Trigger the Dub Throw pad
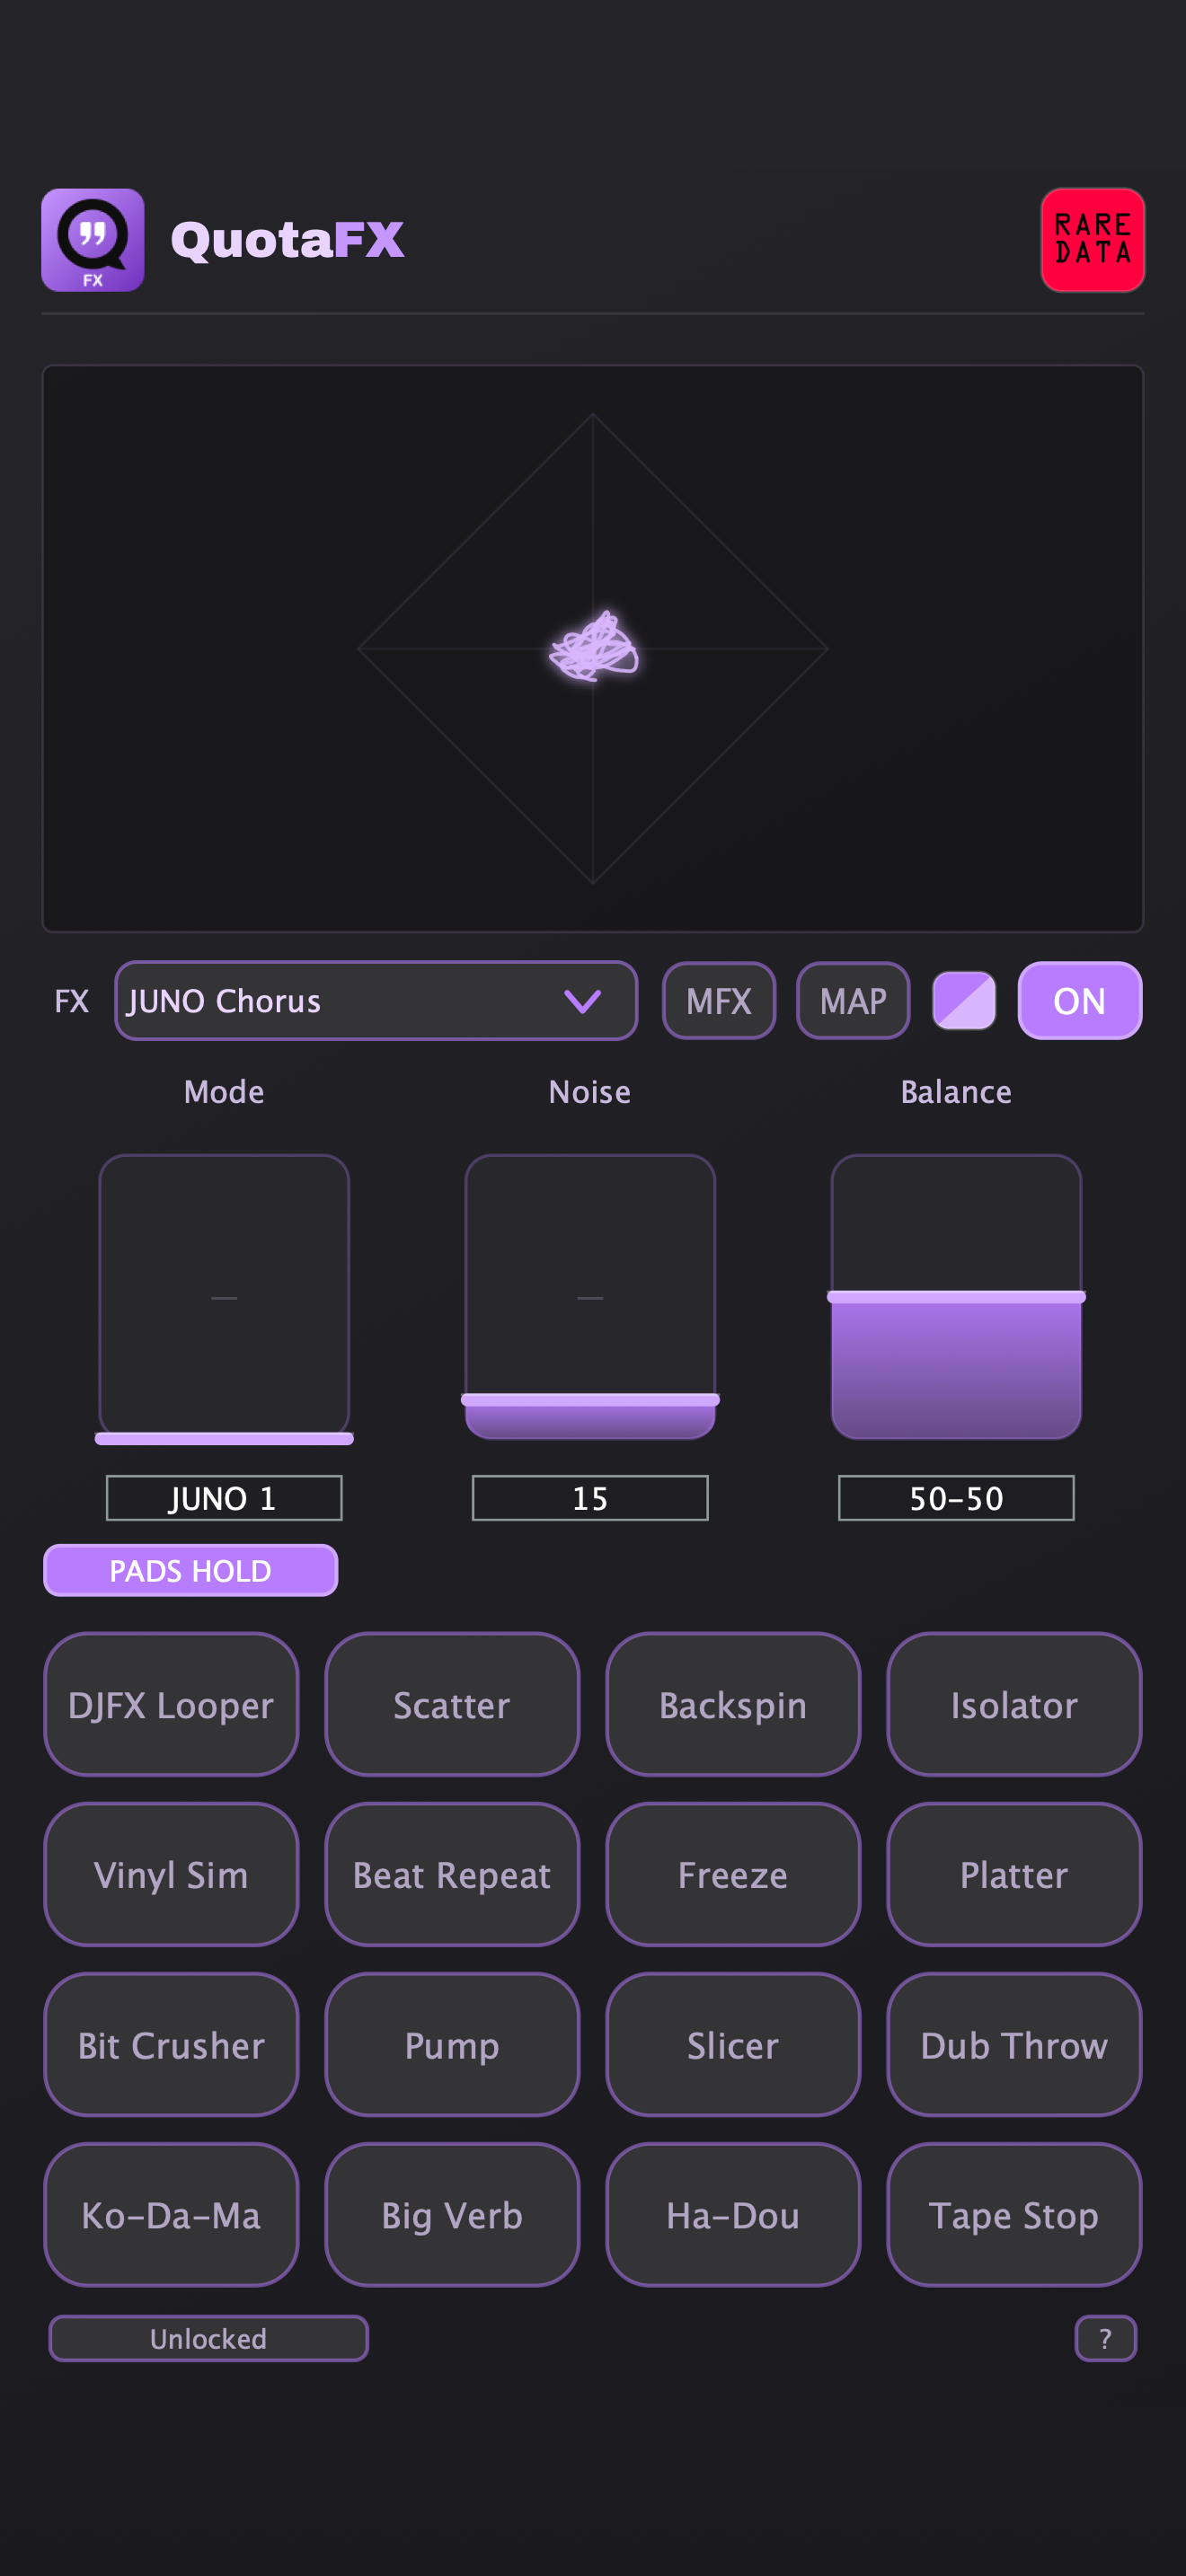This screenshot has width=1186, height=2576. (1014, 2045)
